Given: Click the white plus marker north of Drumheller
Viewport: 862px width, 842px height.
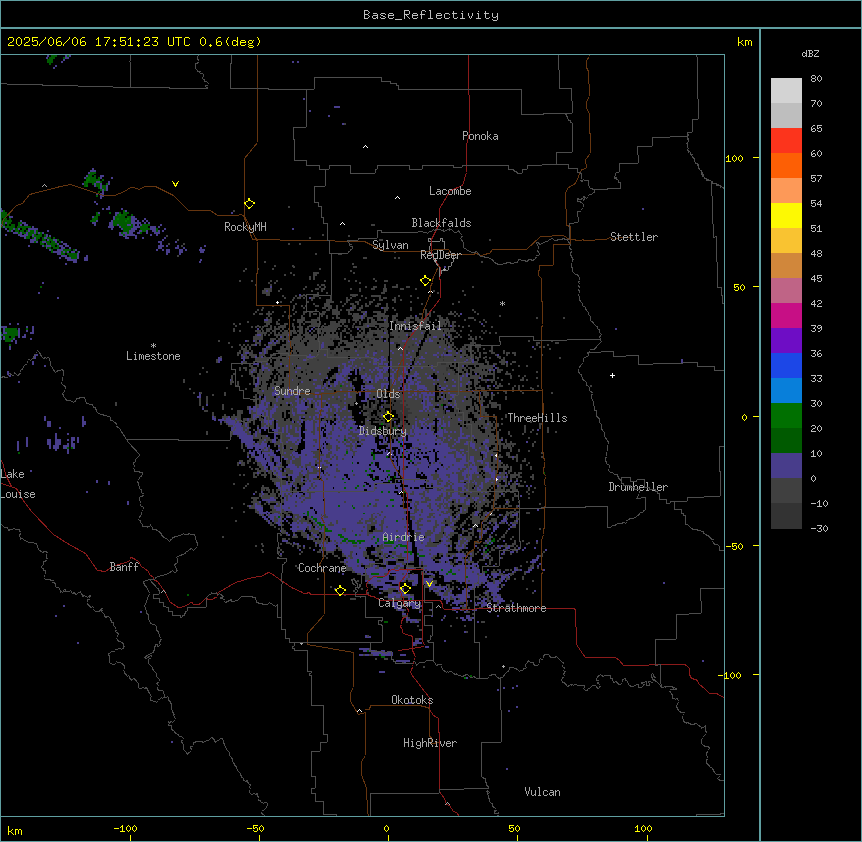Looking at the screenshot, I should [612, 375].
